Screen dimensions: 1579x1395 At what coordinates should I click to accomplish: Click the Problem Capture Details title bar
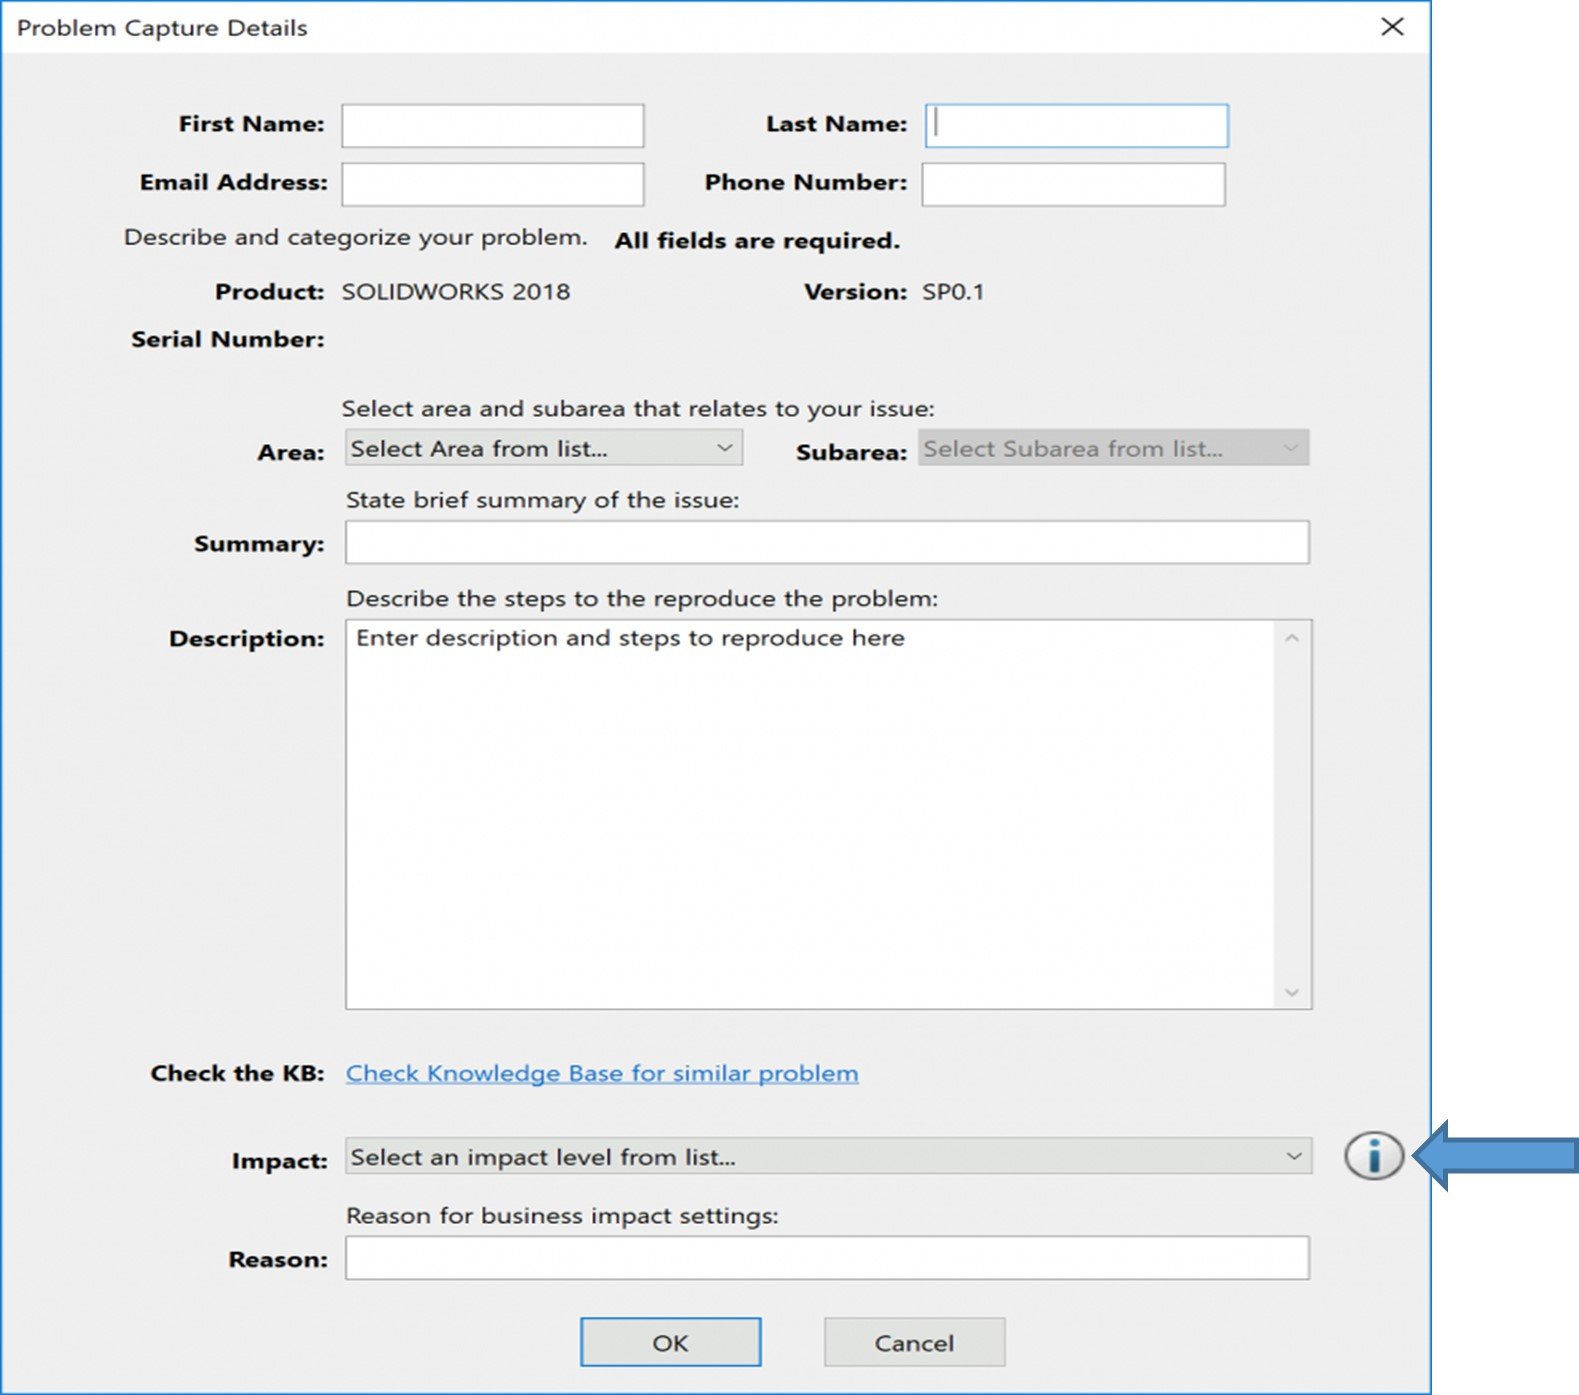700,27
